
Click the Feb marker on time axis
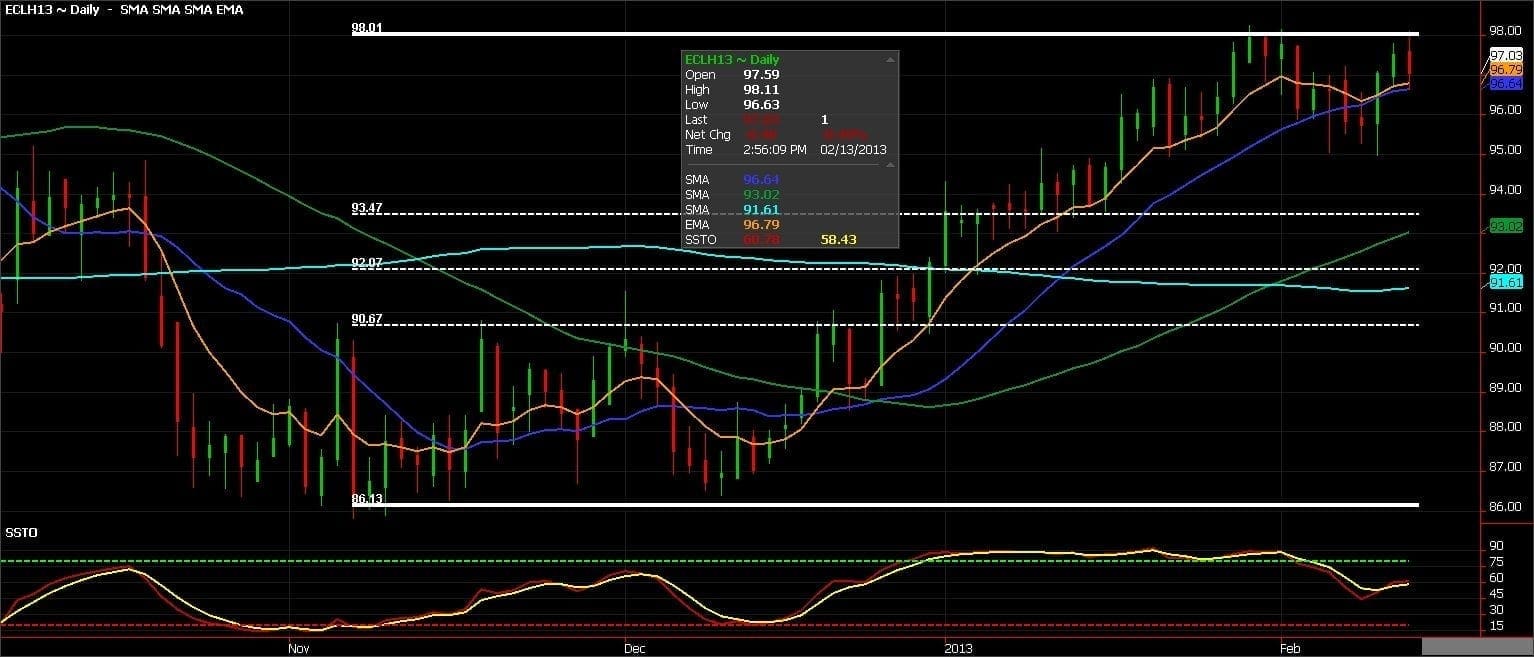point(1289,648)
